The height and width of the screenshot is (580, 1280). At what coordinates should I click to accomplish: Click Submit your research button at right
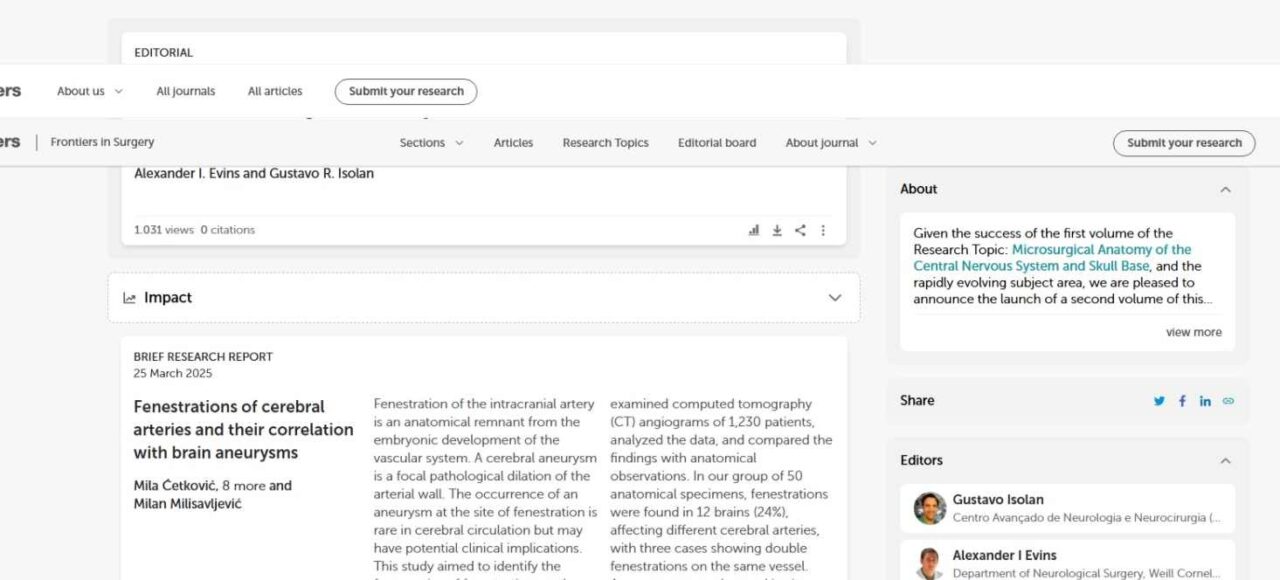pos(1183,143)
